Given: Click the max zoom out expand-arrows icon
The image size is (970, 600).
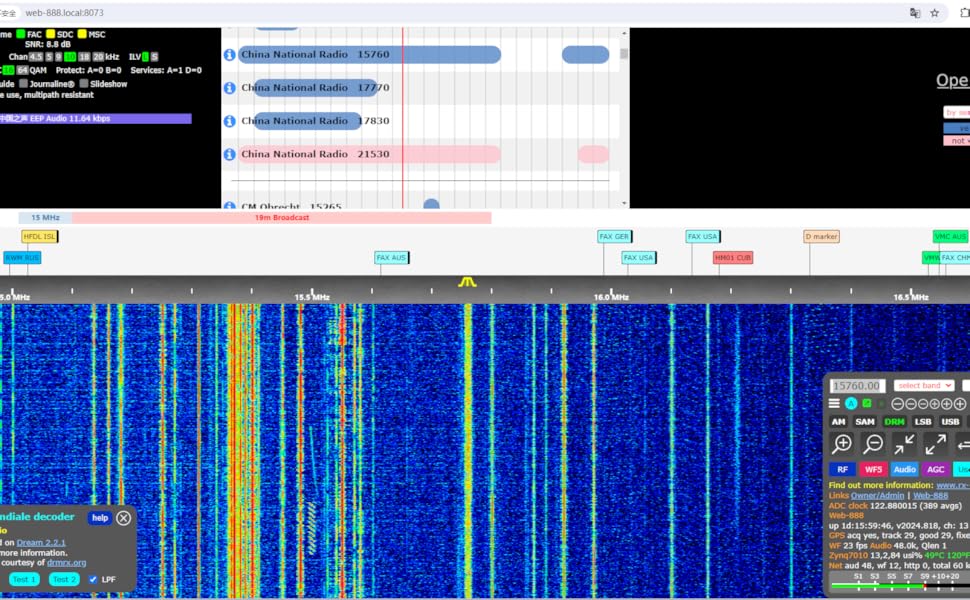Looking at the screenshot, I should pos(935,444).
